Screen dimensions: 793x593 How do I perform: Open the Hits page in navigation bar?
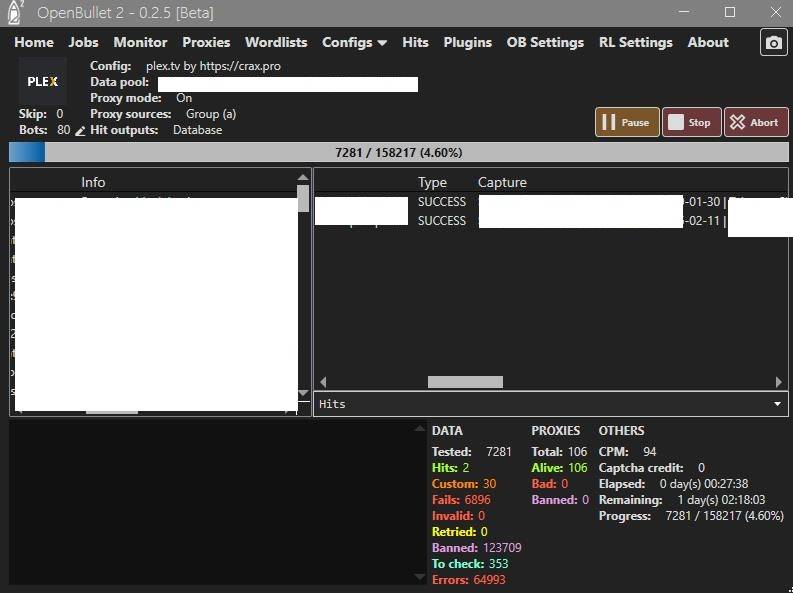point(415,42)
